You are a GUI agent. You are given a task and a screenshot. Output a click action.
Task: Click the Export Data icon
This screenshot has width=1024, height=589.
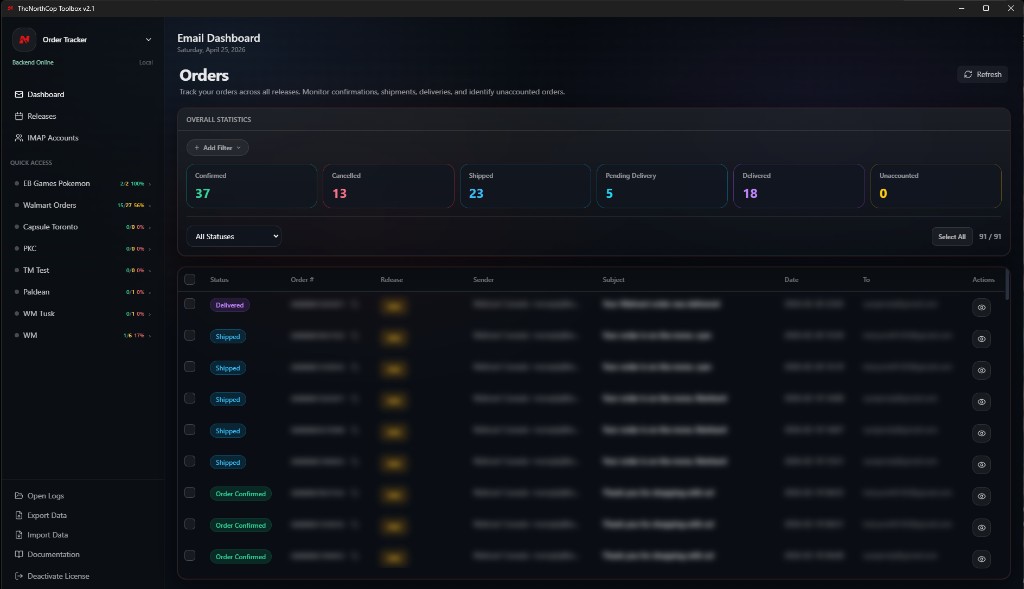pyautogui.click(x=17, y=515)
